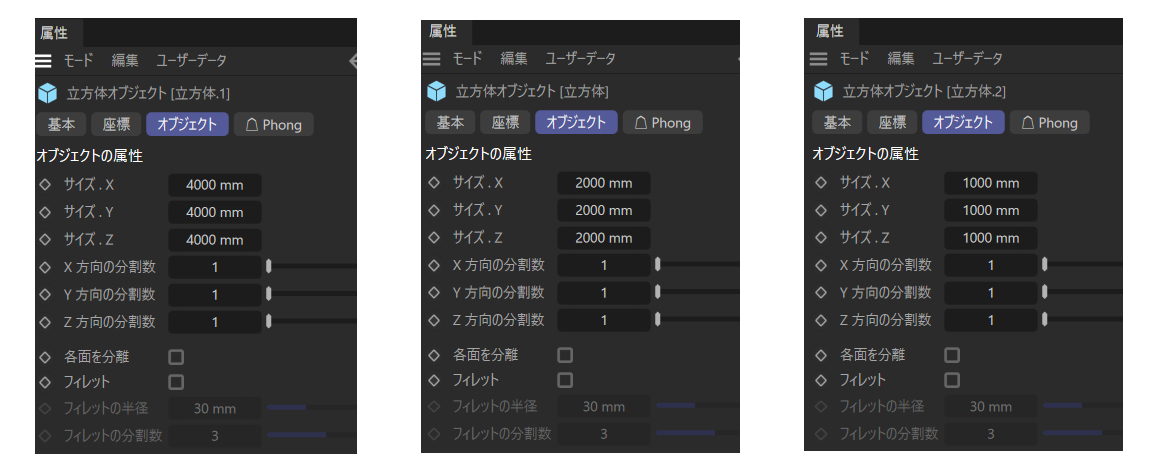
Task: Click Y方向の分割数 slider in 立方体.1 panel
Action: 312,295
